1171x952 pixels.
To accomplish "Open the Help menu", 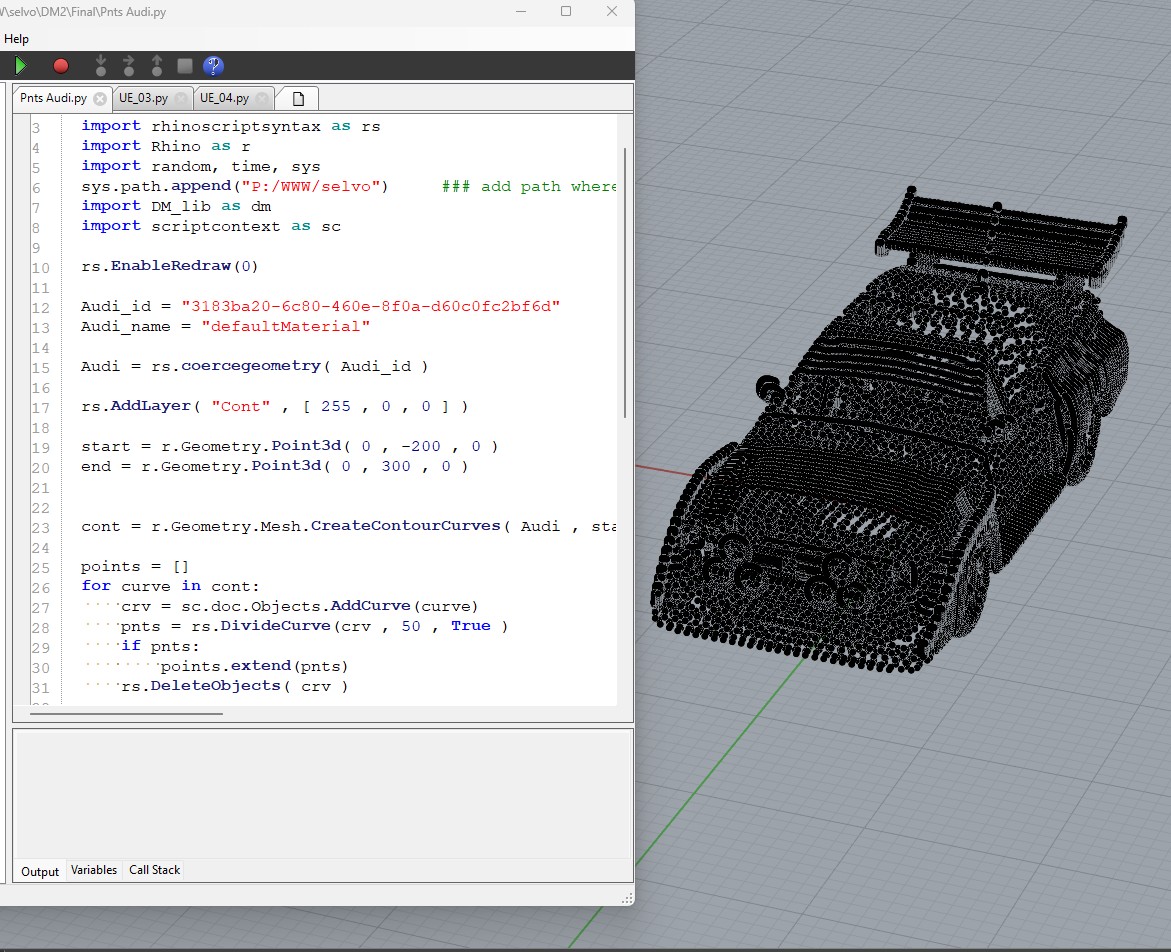I will [x=16, y=38].
